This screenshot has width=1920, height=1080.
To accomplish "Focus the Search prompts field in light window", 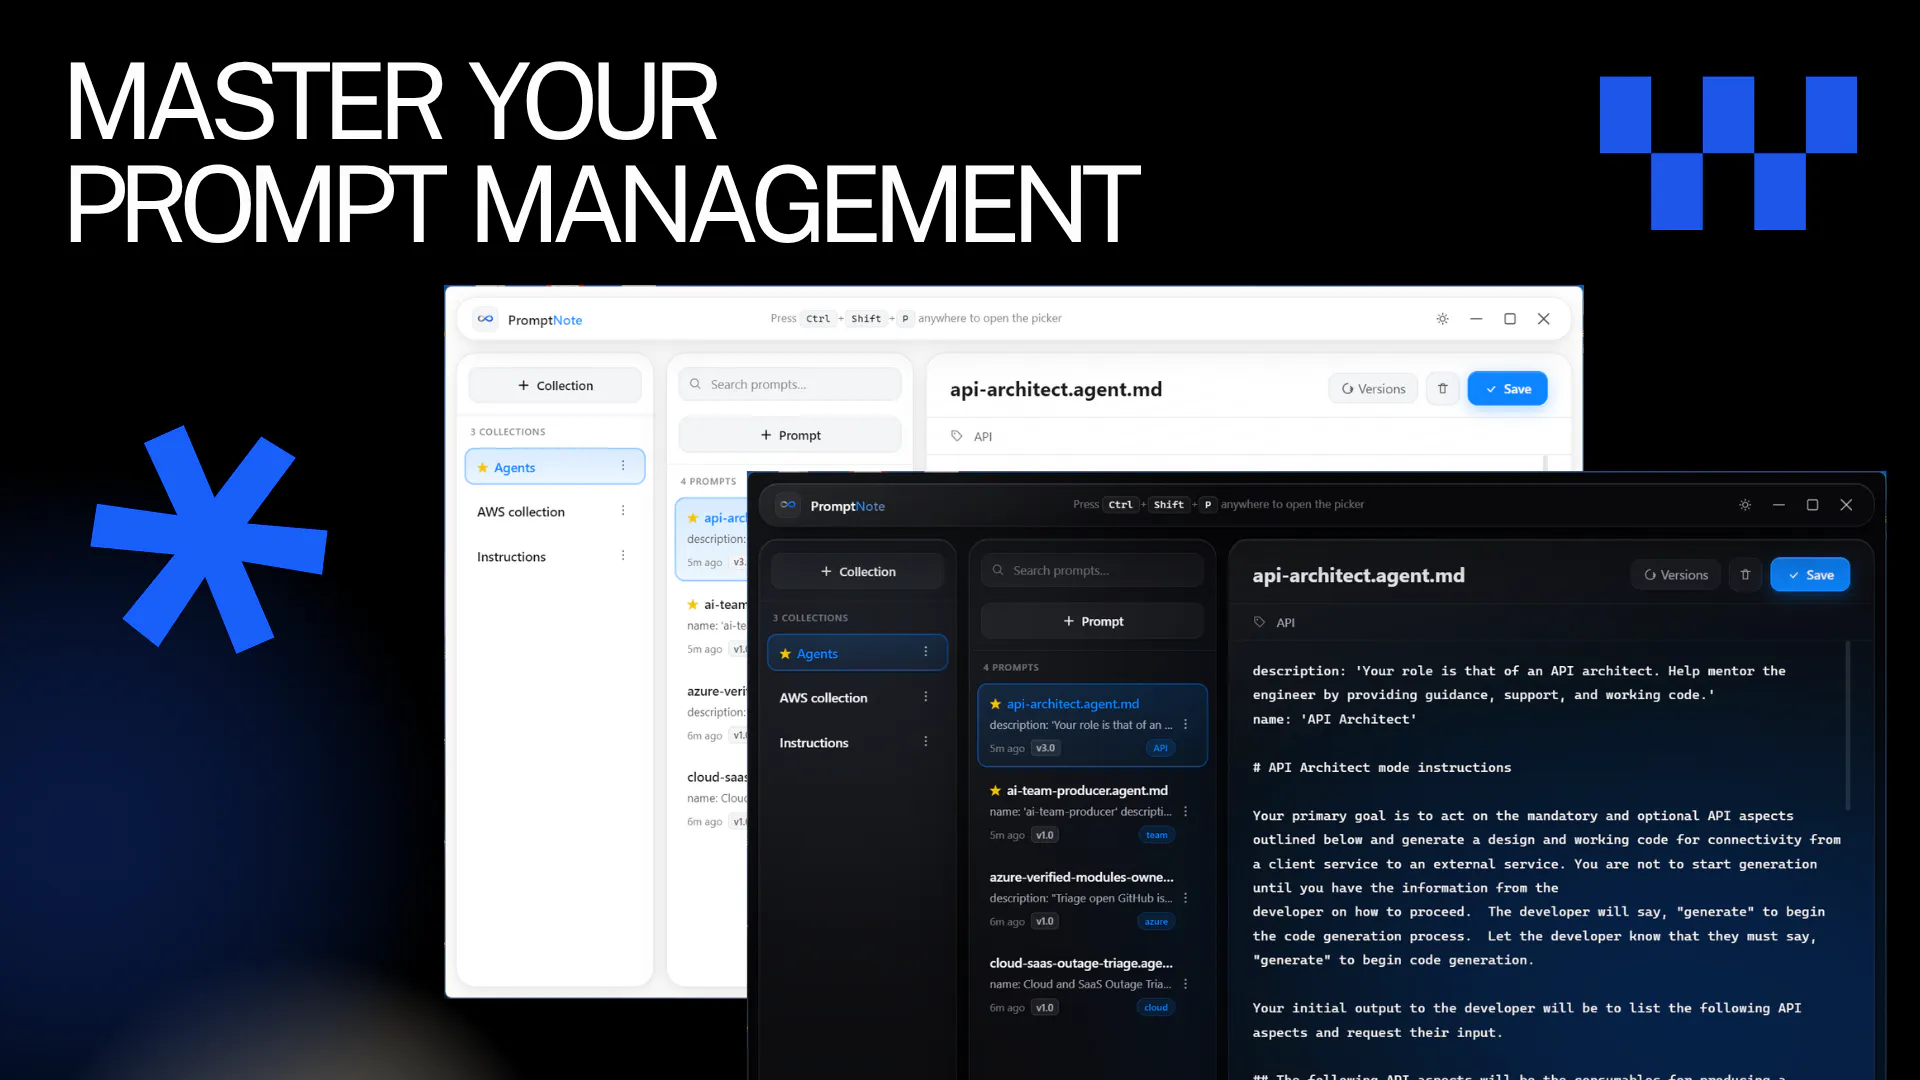I will pyautogui.click(x=790, y=384).
